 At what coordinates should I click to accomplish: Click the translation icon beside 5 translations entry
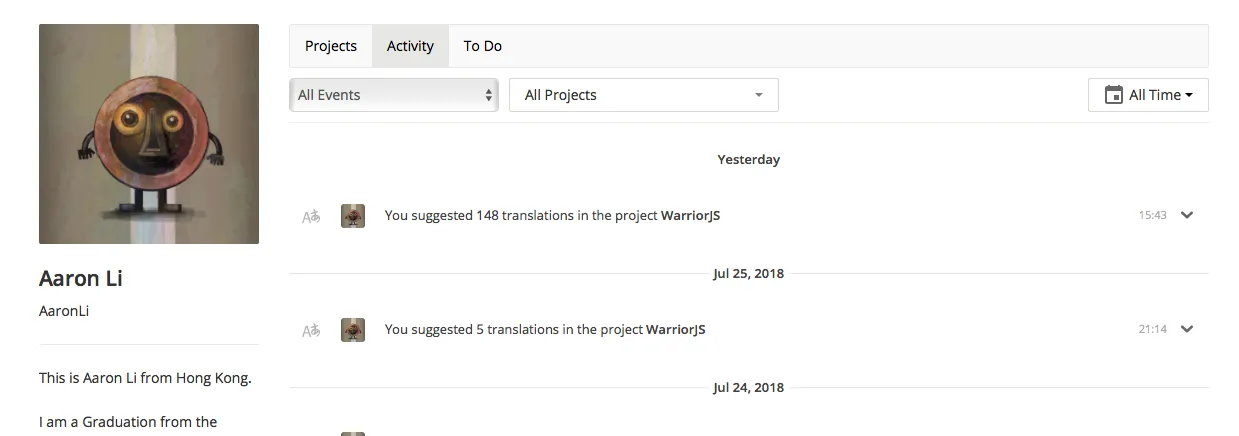point(311,330)
